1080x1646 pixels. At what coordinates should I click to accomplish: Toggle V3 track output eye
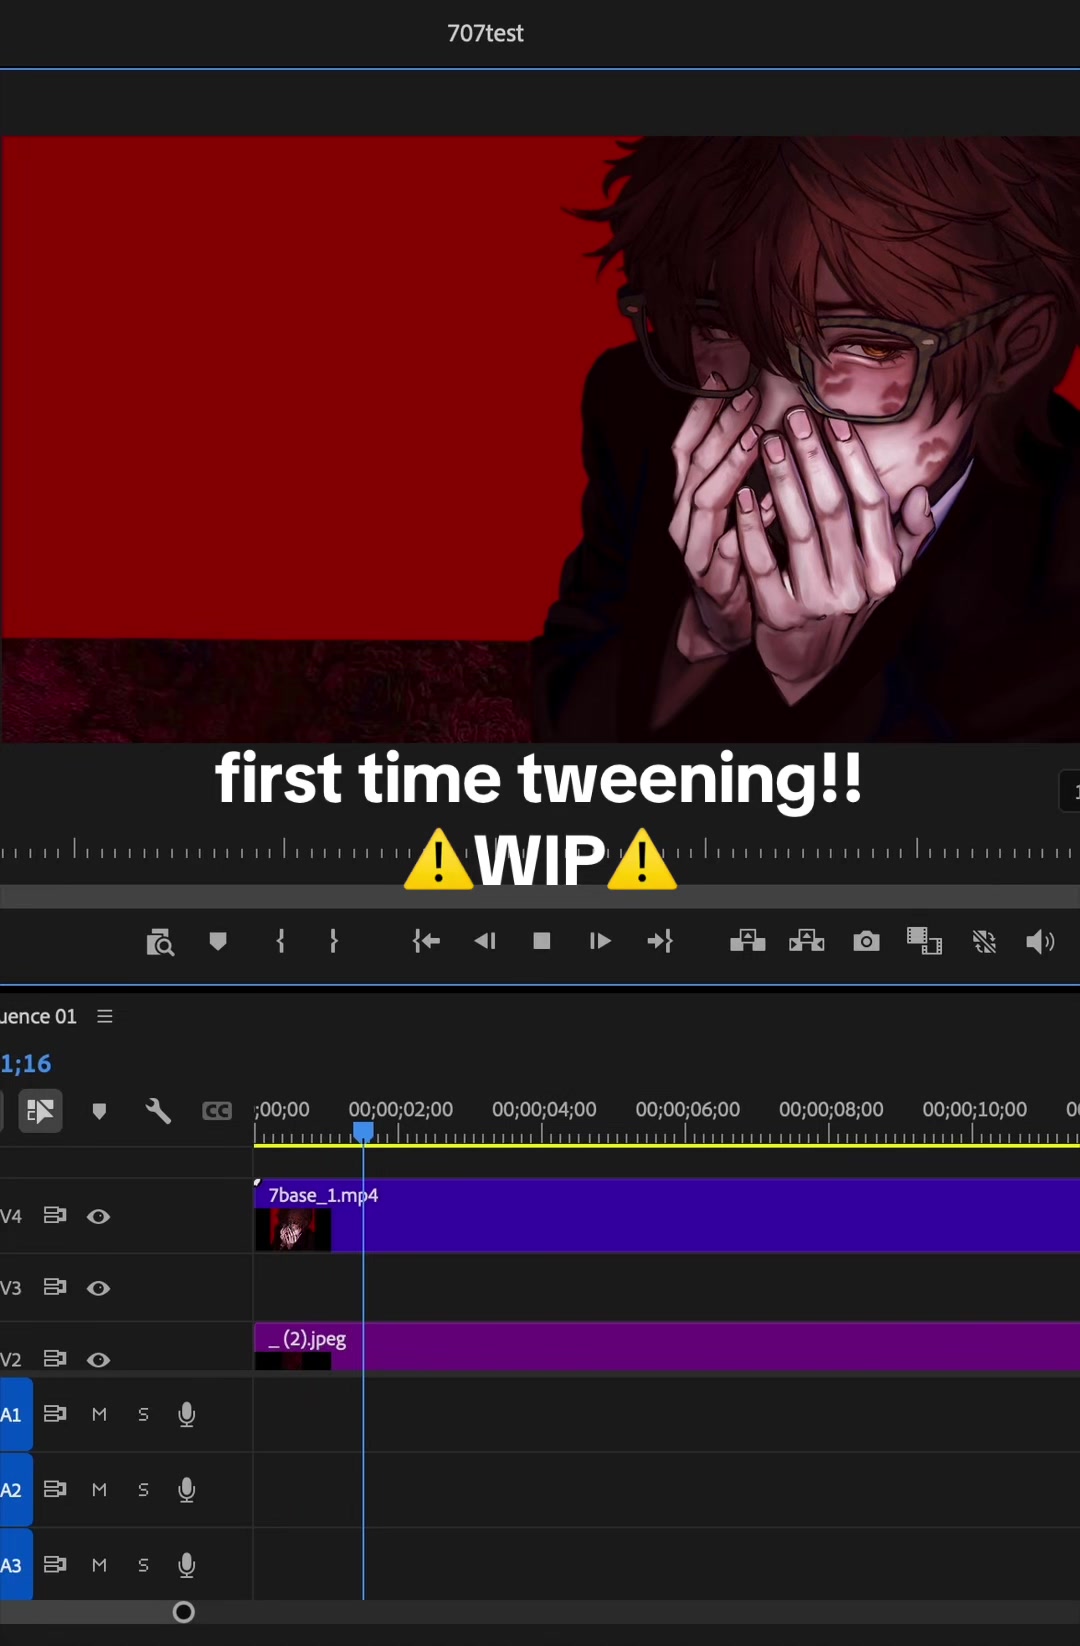click(x=98, y=1288)
